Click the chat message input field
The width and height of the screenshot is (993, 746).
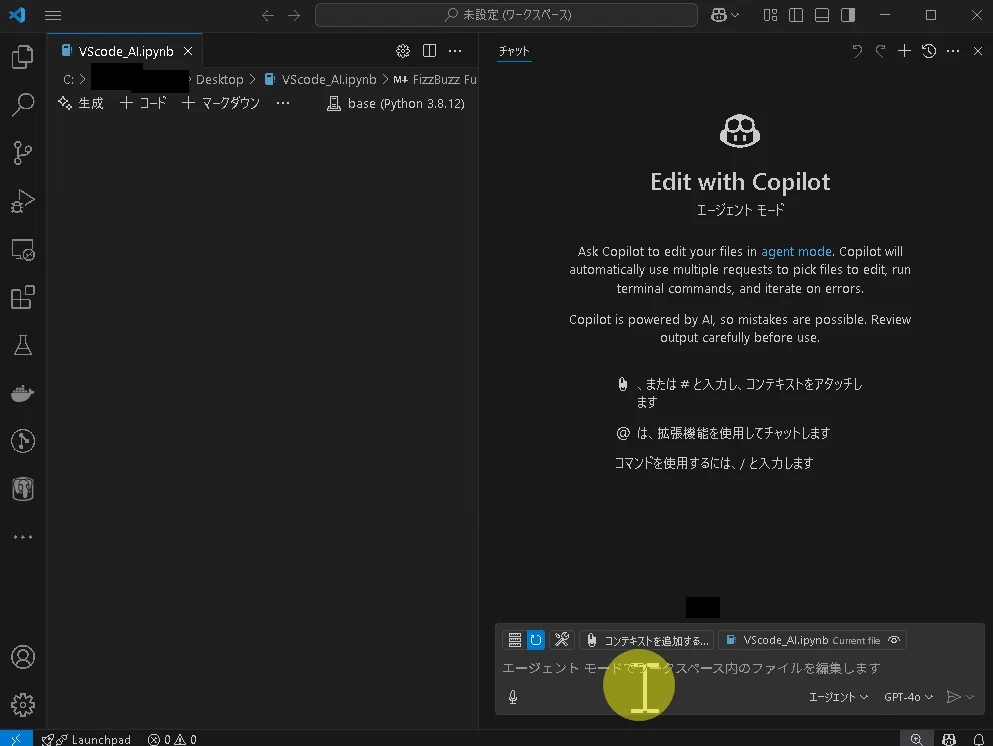(x=740, y=668)
